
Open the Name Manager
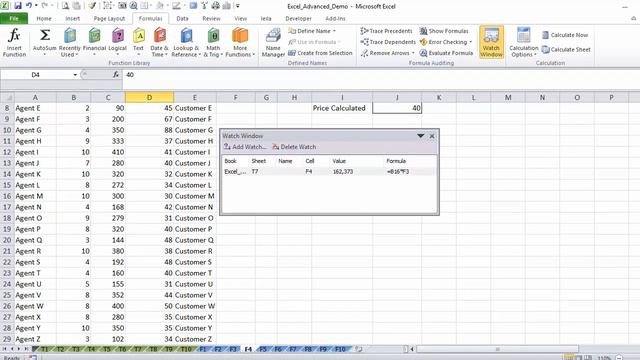(273, 42)
